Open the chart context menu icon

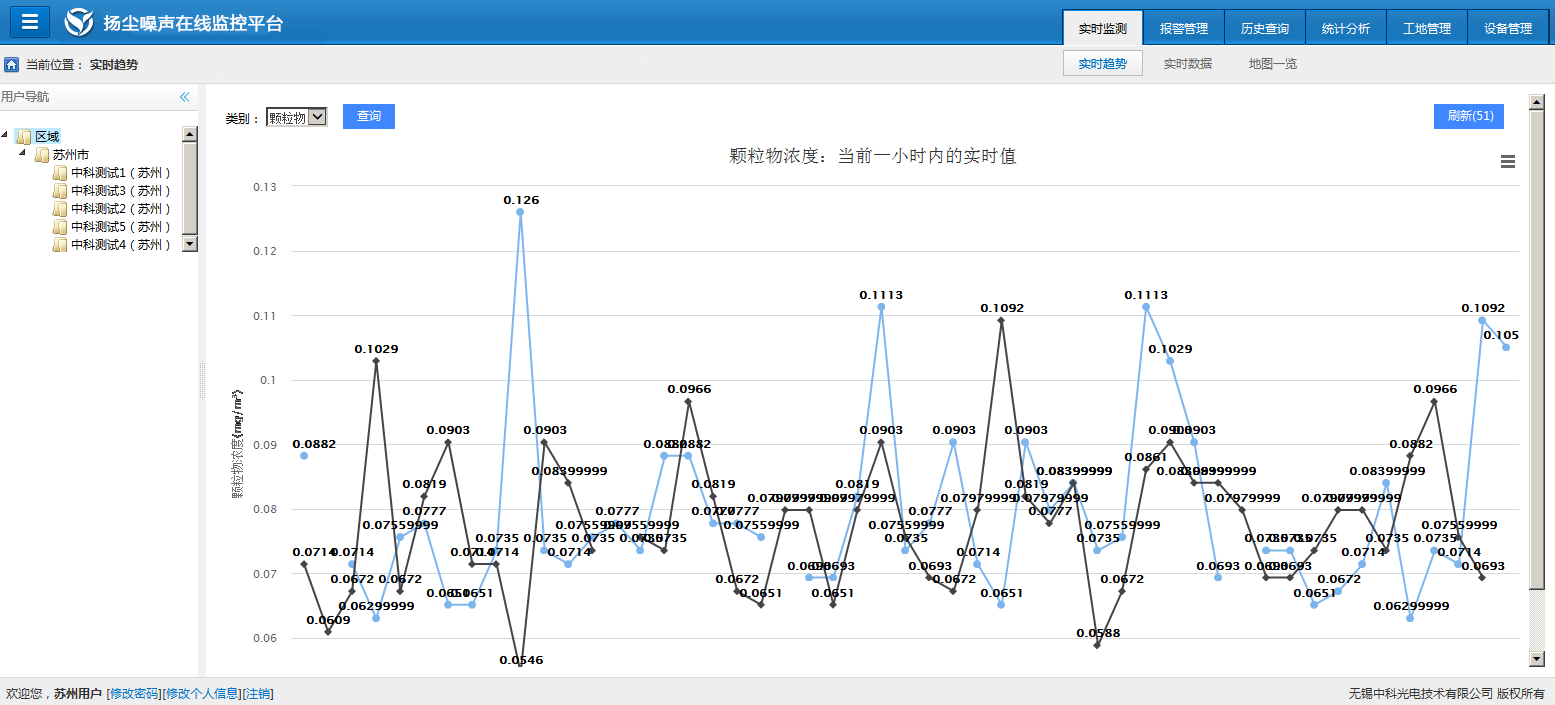1508,162
